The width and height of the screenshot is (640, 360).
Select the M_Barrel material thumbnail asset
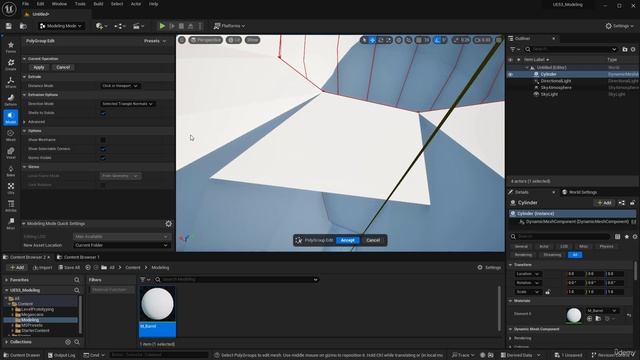(158, 311)
